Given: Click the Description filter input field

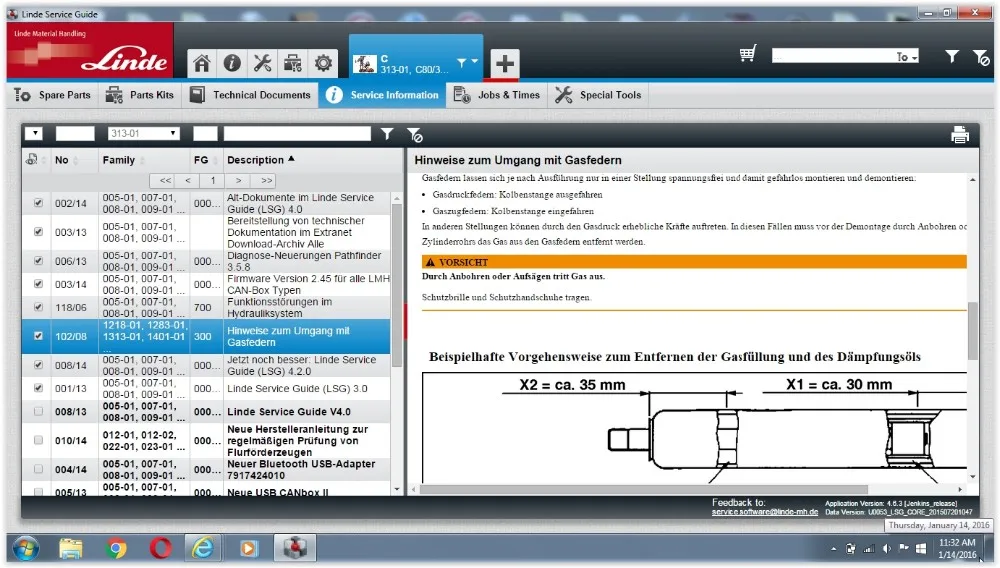Looking at the screenshot, I should [297, 133].
